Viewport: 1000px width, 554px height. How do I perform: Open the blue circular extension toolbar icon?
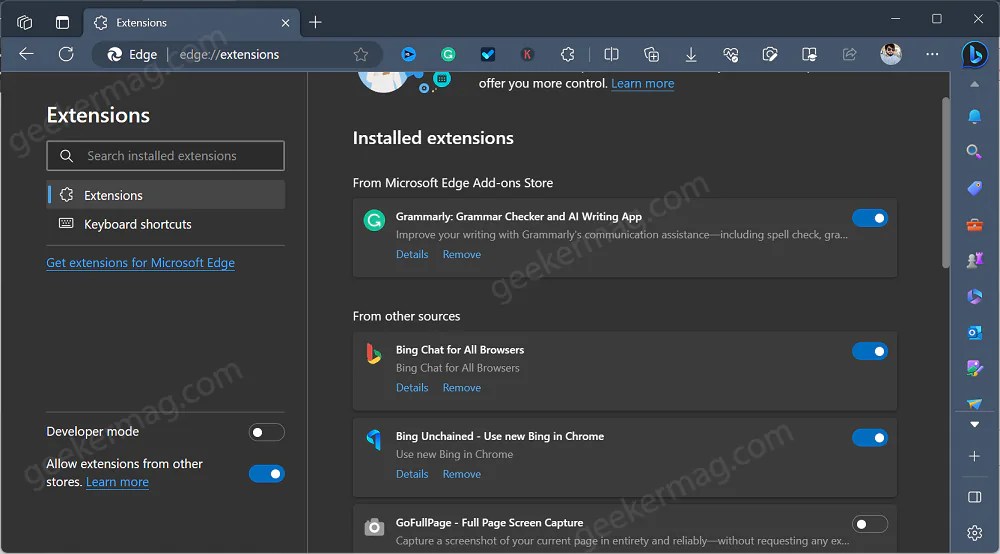click(409, 55)
